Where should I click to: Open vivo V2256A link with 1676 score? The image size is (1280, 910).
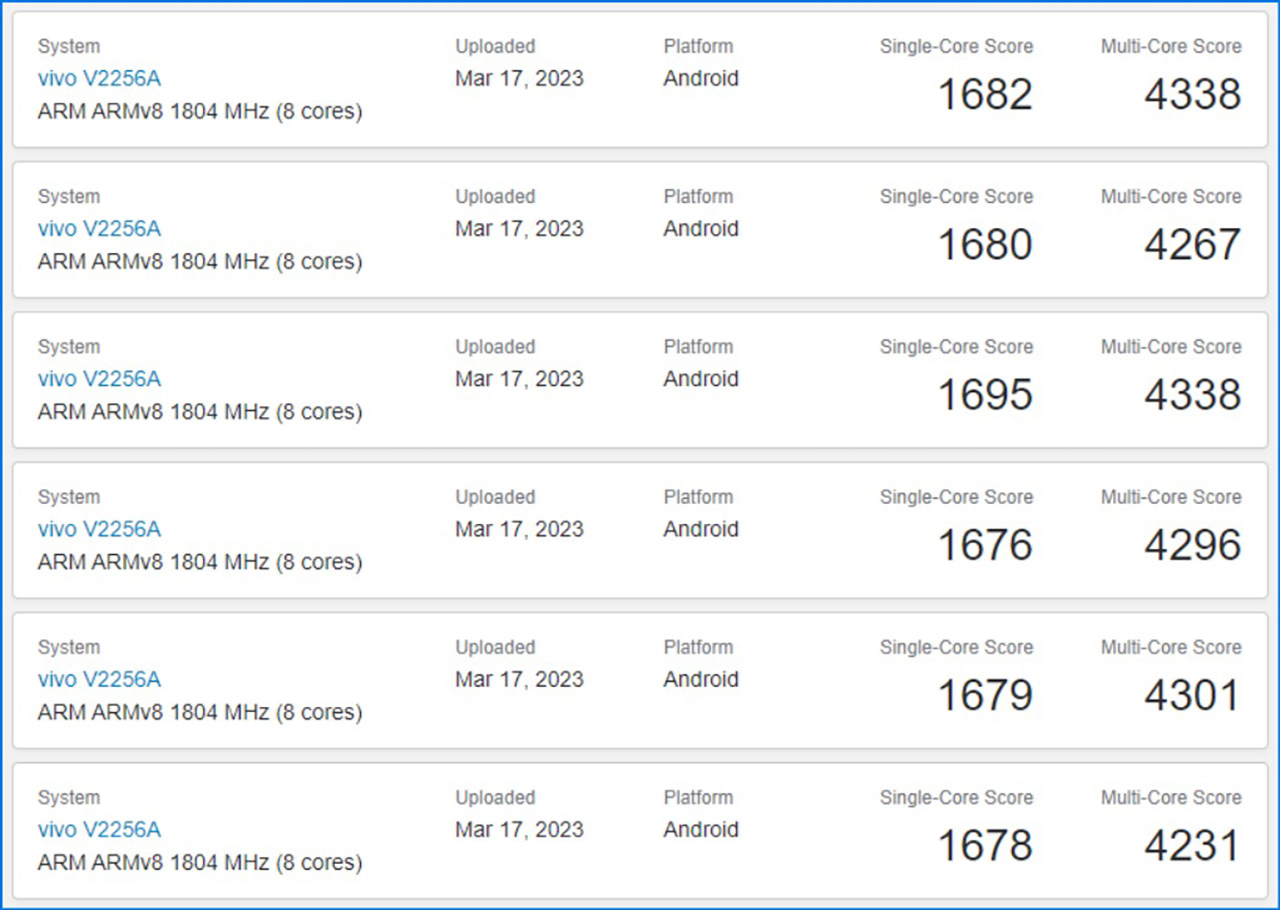coord(99,529)
